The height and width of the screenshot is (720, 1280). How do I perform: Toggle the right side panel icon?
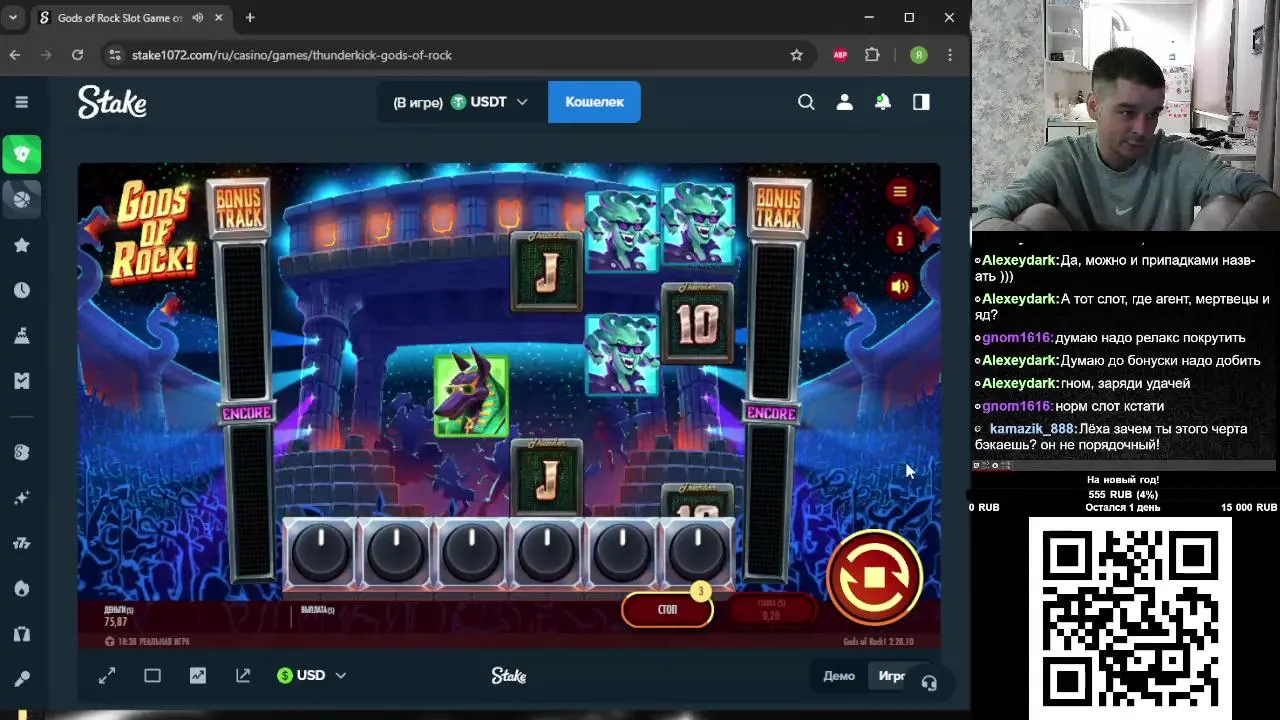921,102
